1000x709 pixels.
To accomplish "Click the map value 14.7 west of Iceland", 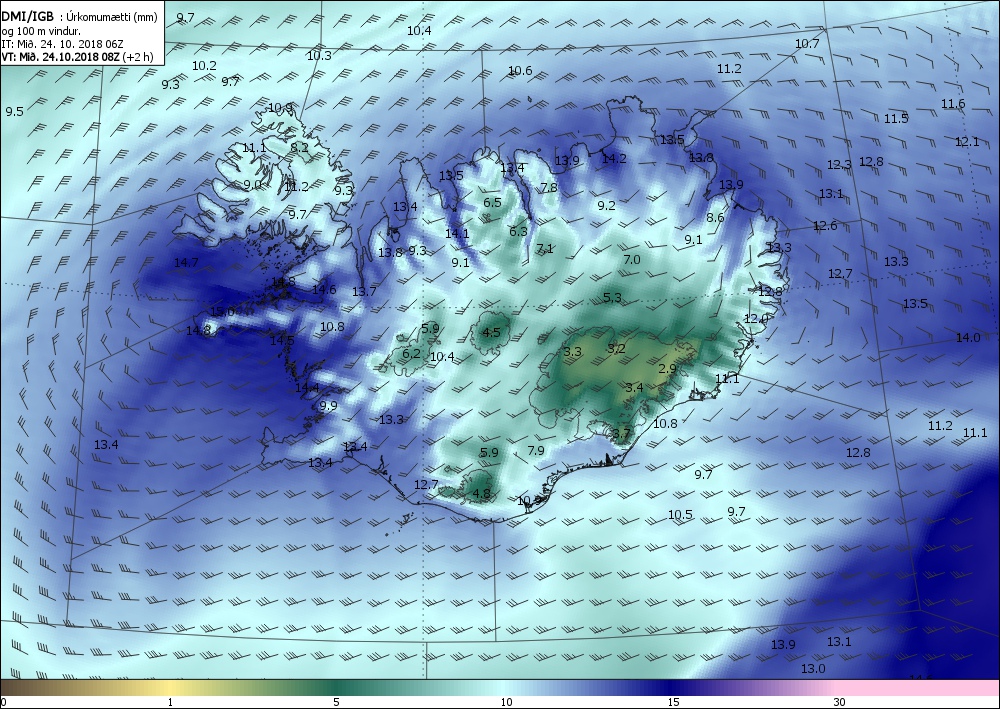I will coord(186,262).
